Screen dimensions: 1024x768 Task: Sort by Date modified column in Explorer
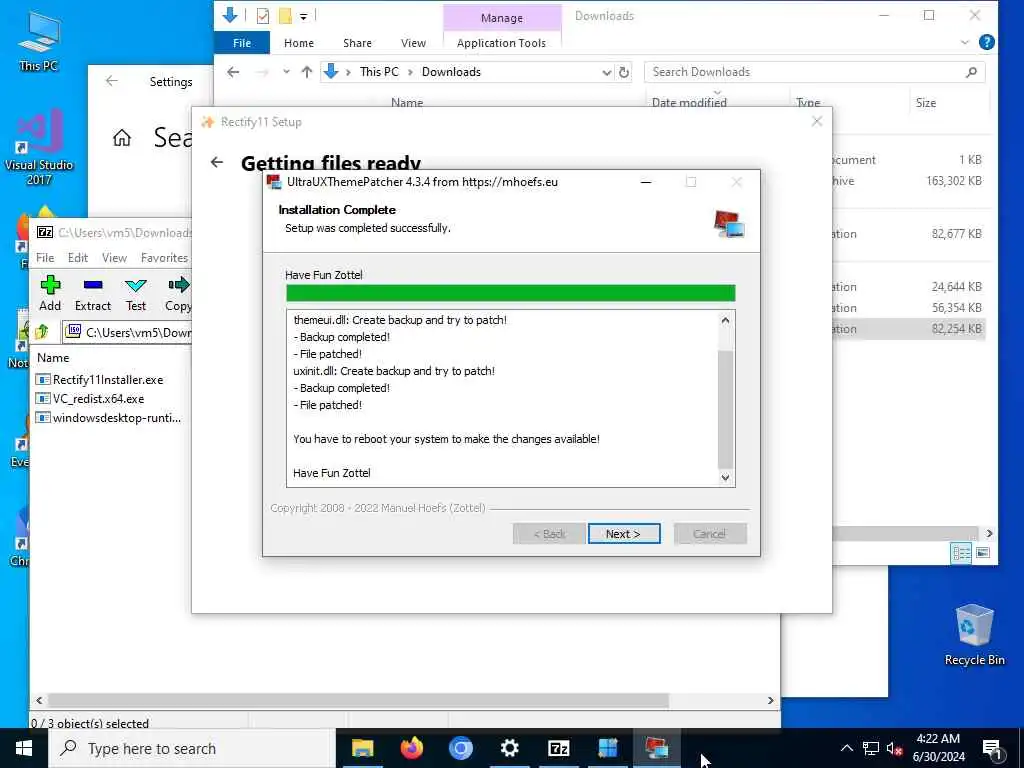pyautogui.click(x=689, y=103)
